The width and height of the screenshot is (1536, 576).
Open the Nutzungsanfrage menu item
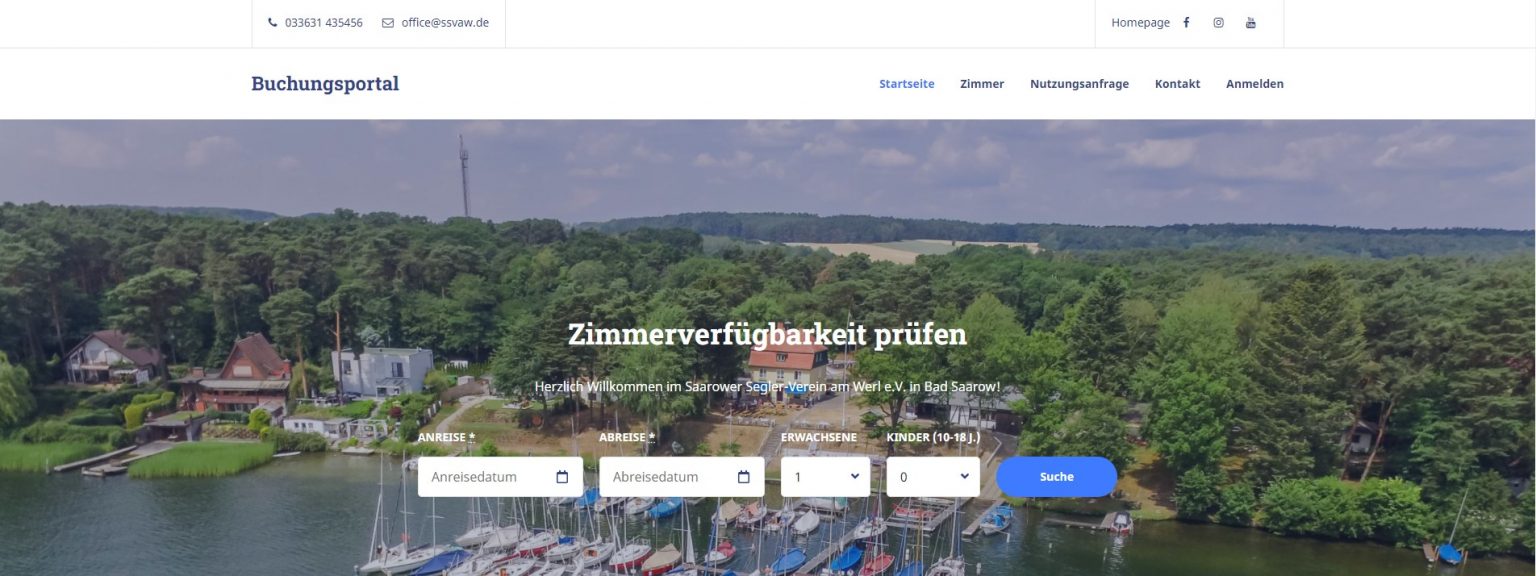point(1079,84)
